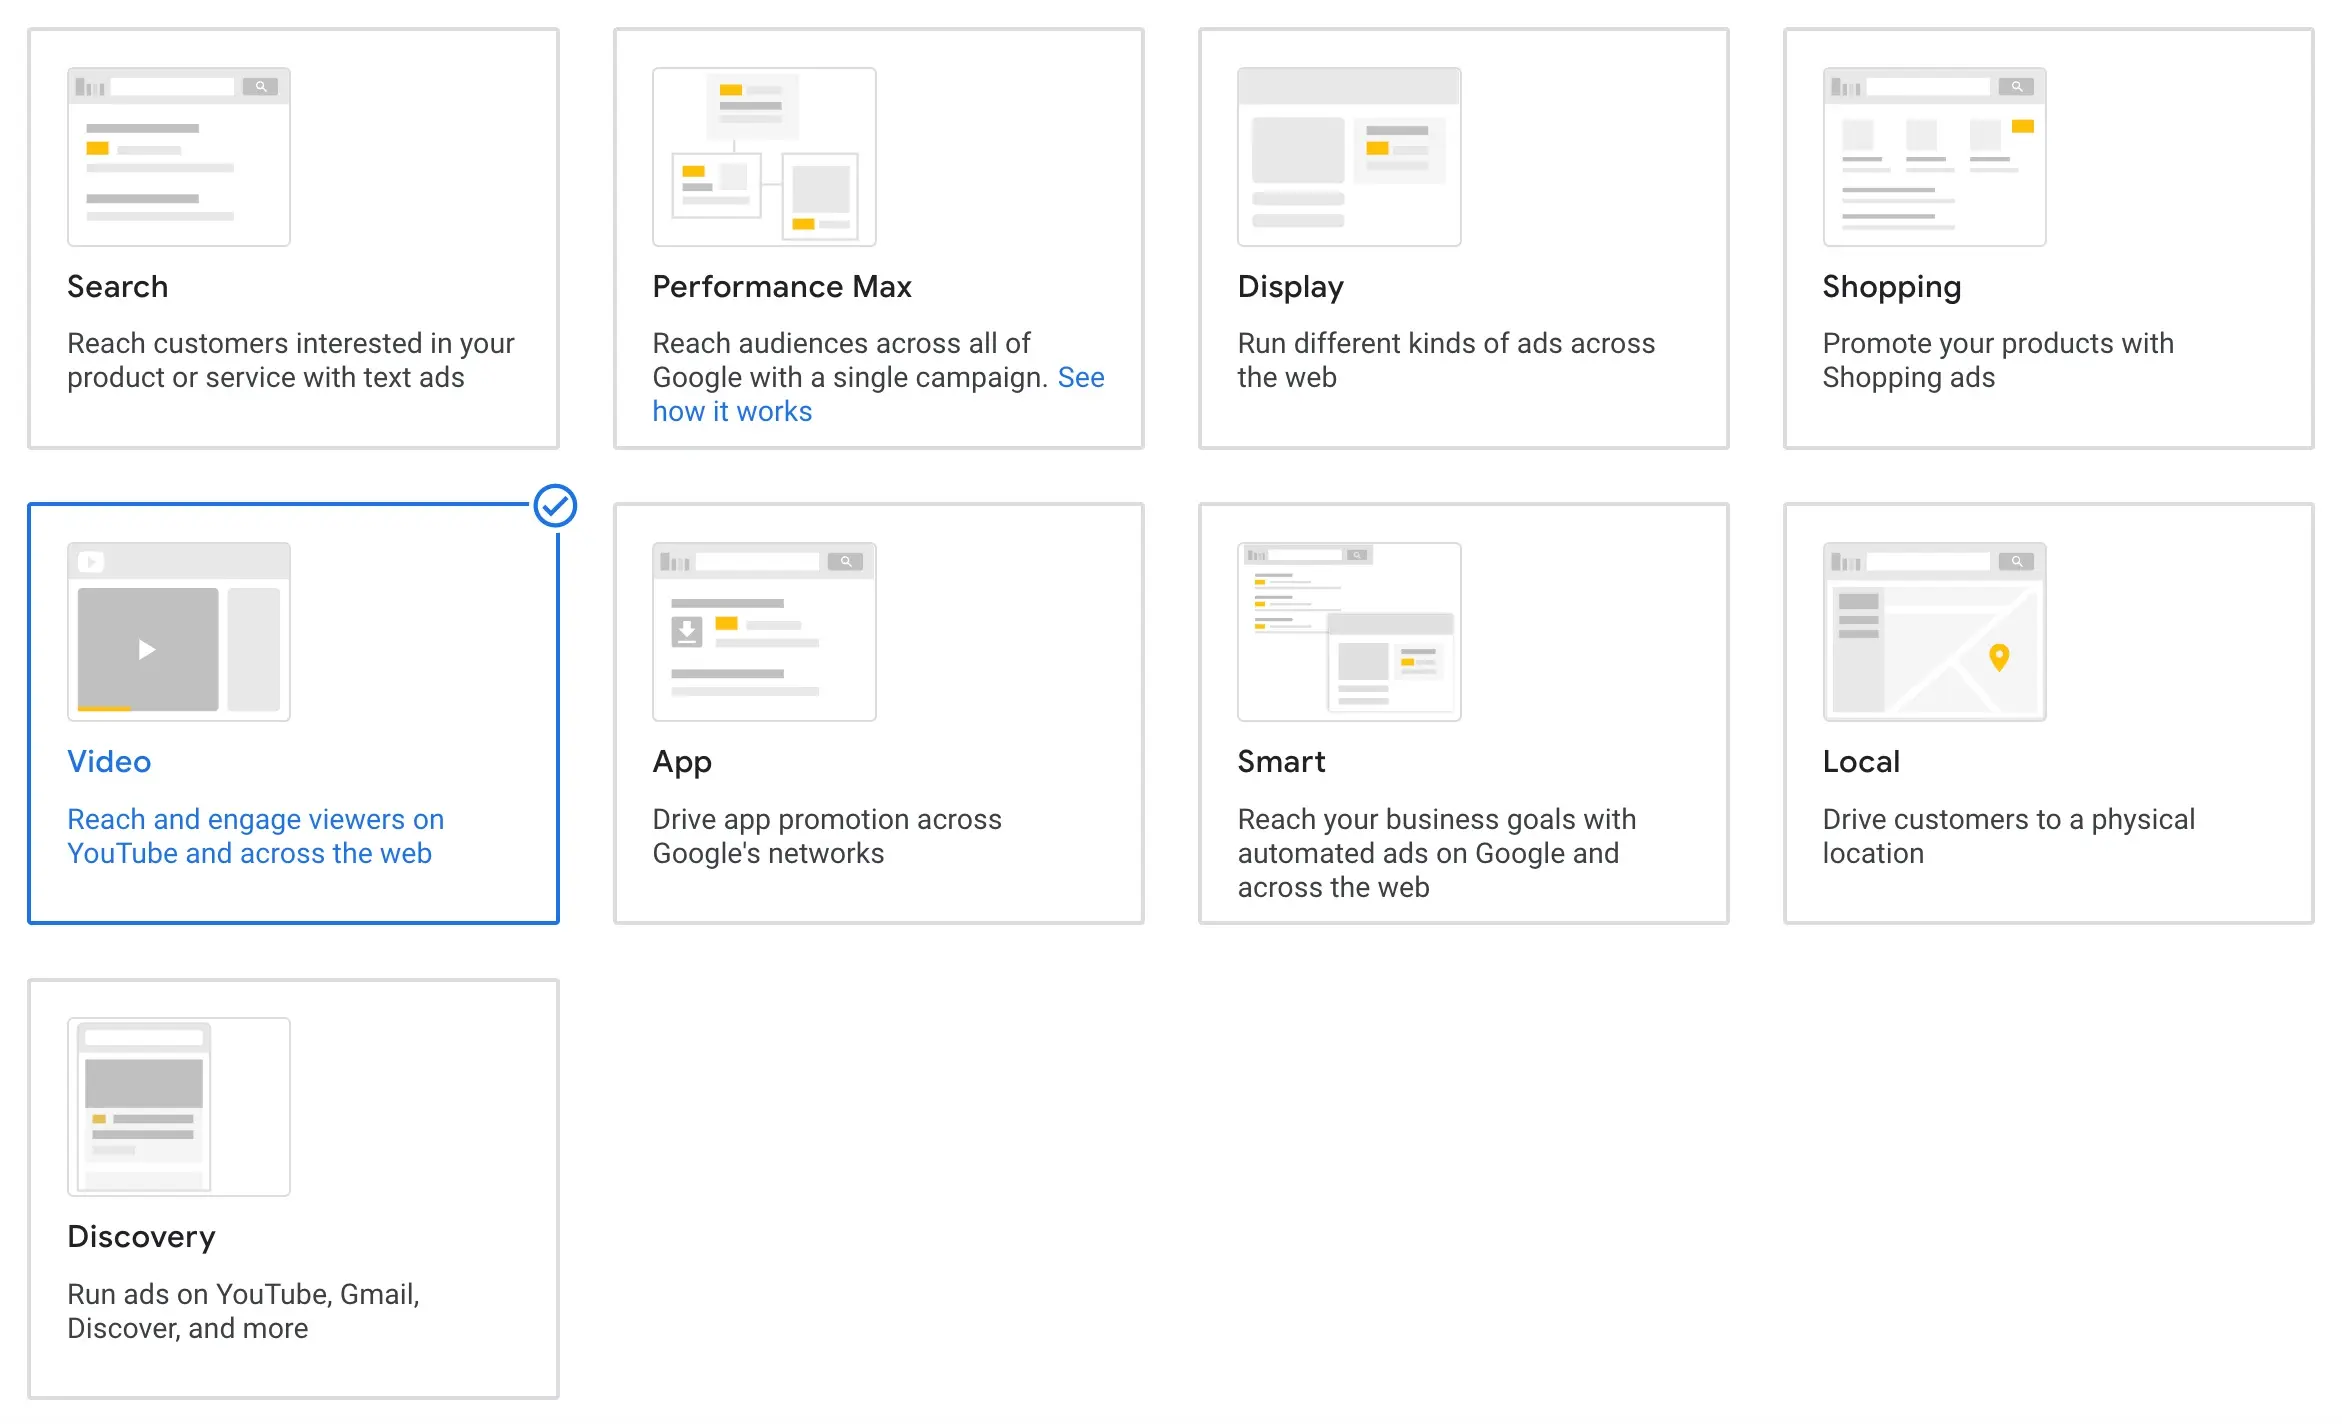Click the Search campaign illustration icon
2342x1424 pixels.
178,157
